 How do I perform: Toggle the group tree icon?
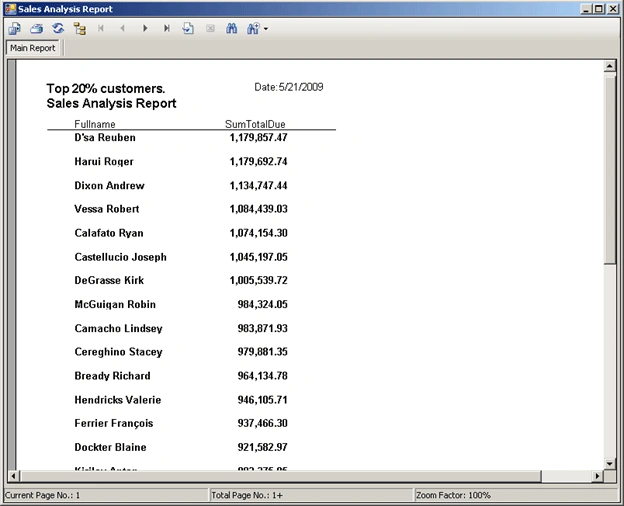pyautogui.click(x=80, y=29)
